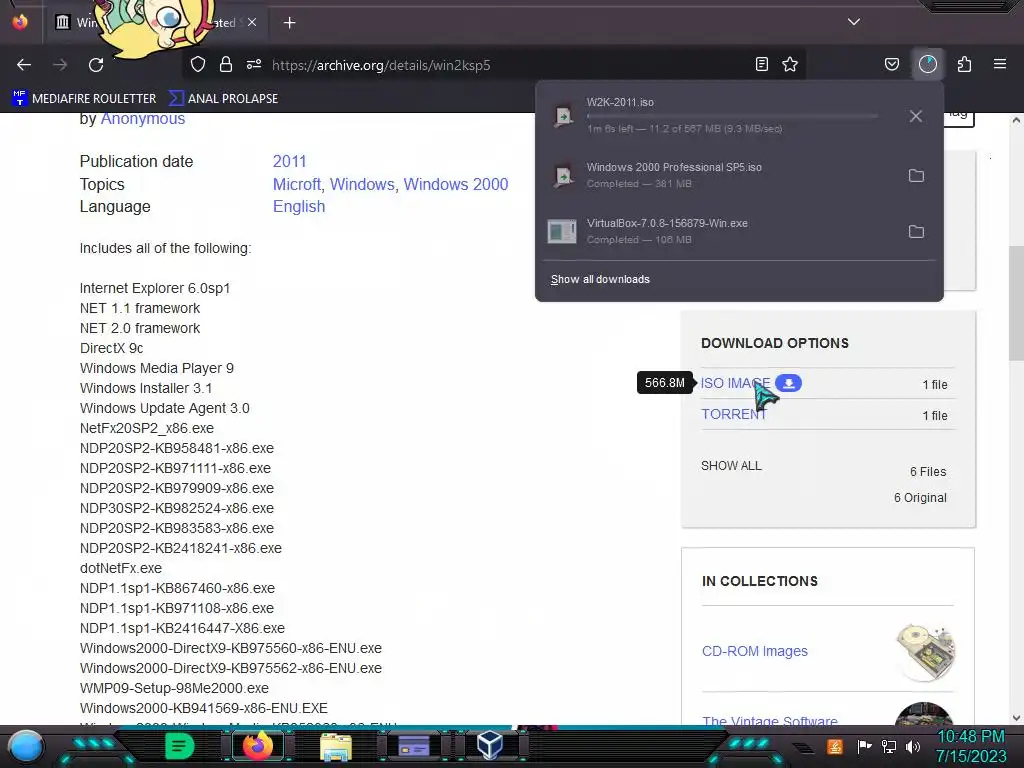Viewport: 1024px width, 768px height.
Task: Click the 6 Files count text
Action: tap(928, 472)
